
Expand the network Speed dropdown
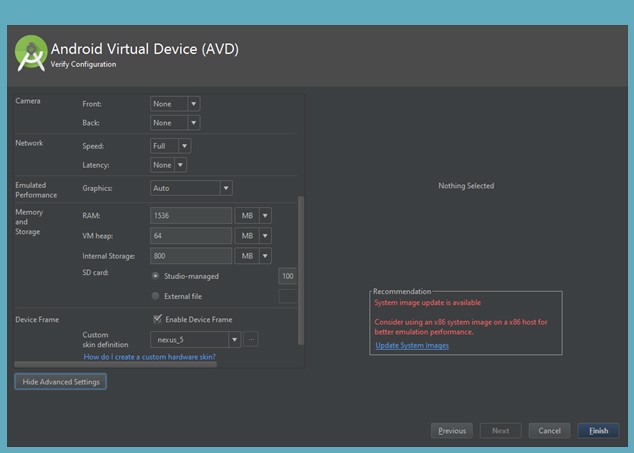pos(170,146)
